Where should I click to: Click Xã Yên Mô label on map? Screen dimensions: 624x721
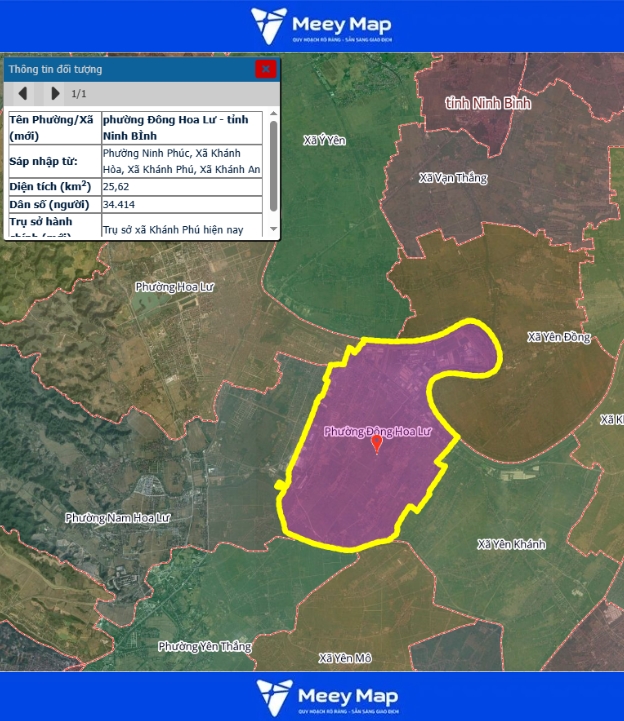click(345, 658)
